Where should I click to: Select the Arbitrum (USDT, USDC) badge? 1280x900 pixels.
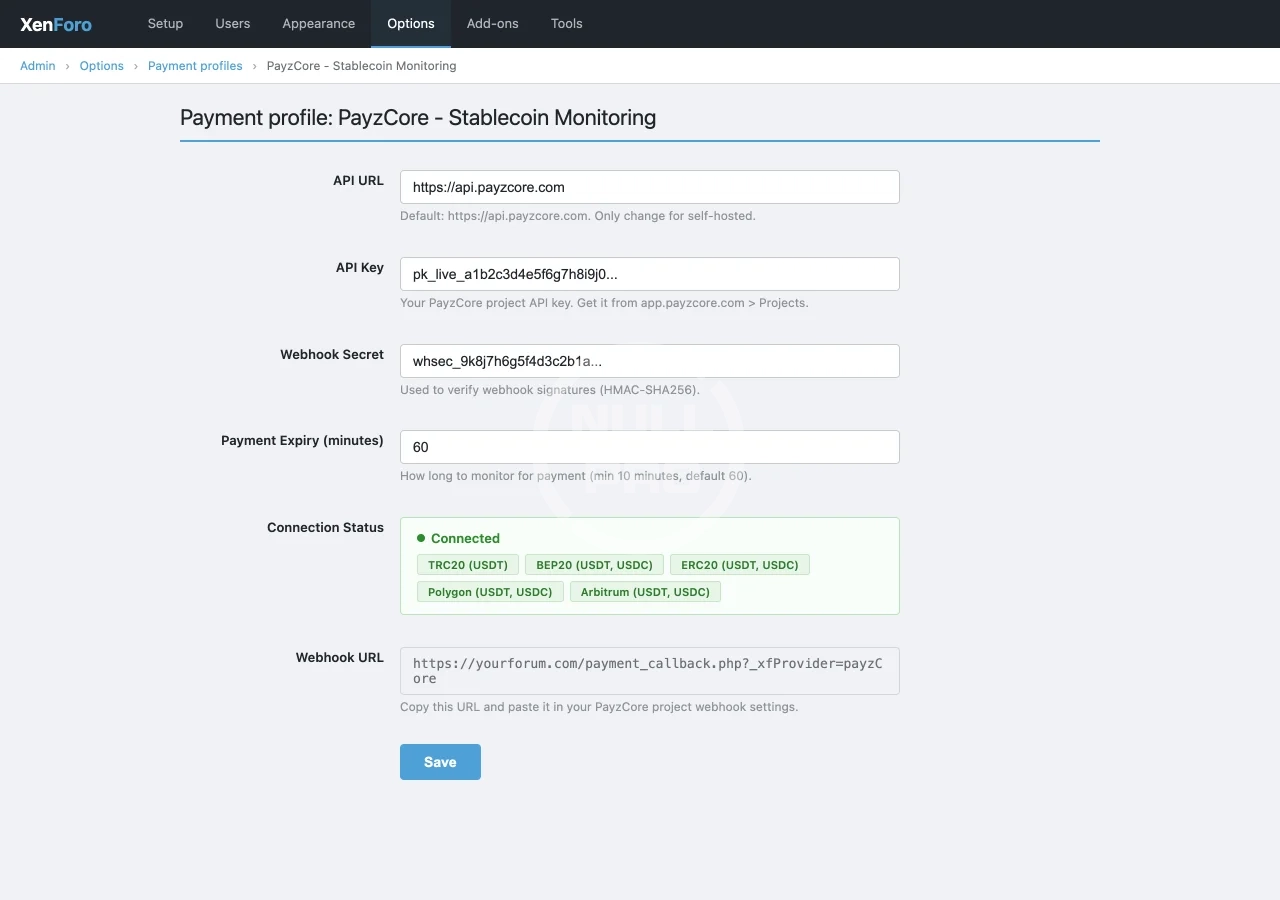click(x=645, y=592)
